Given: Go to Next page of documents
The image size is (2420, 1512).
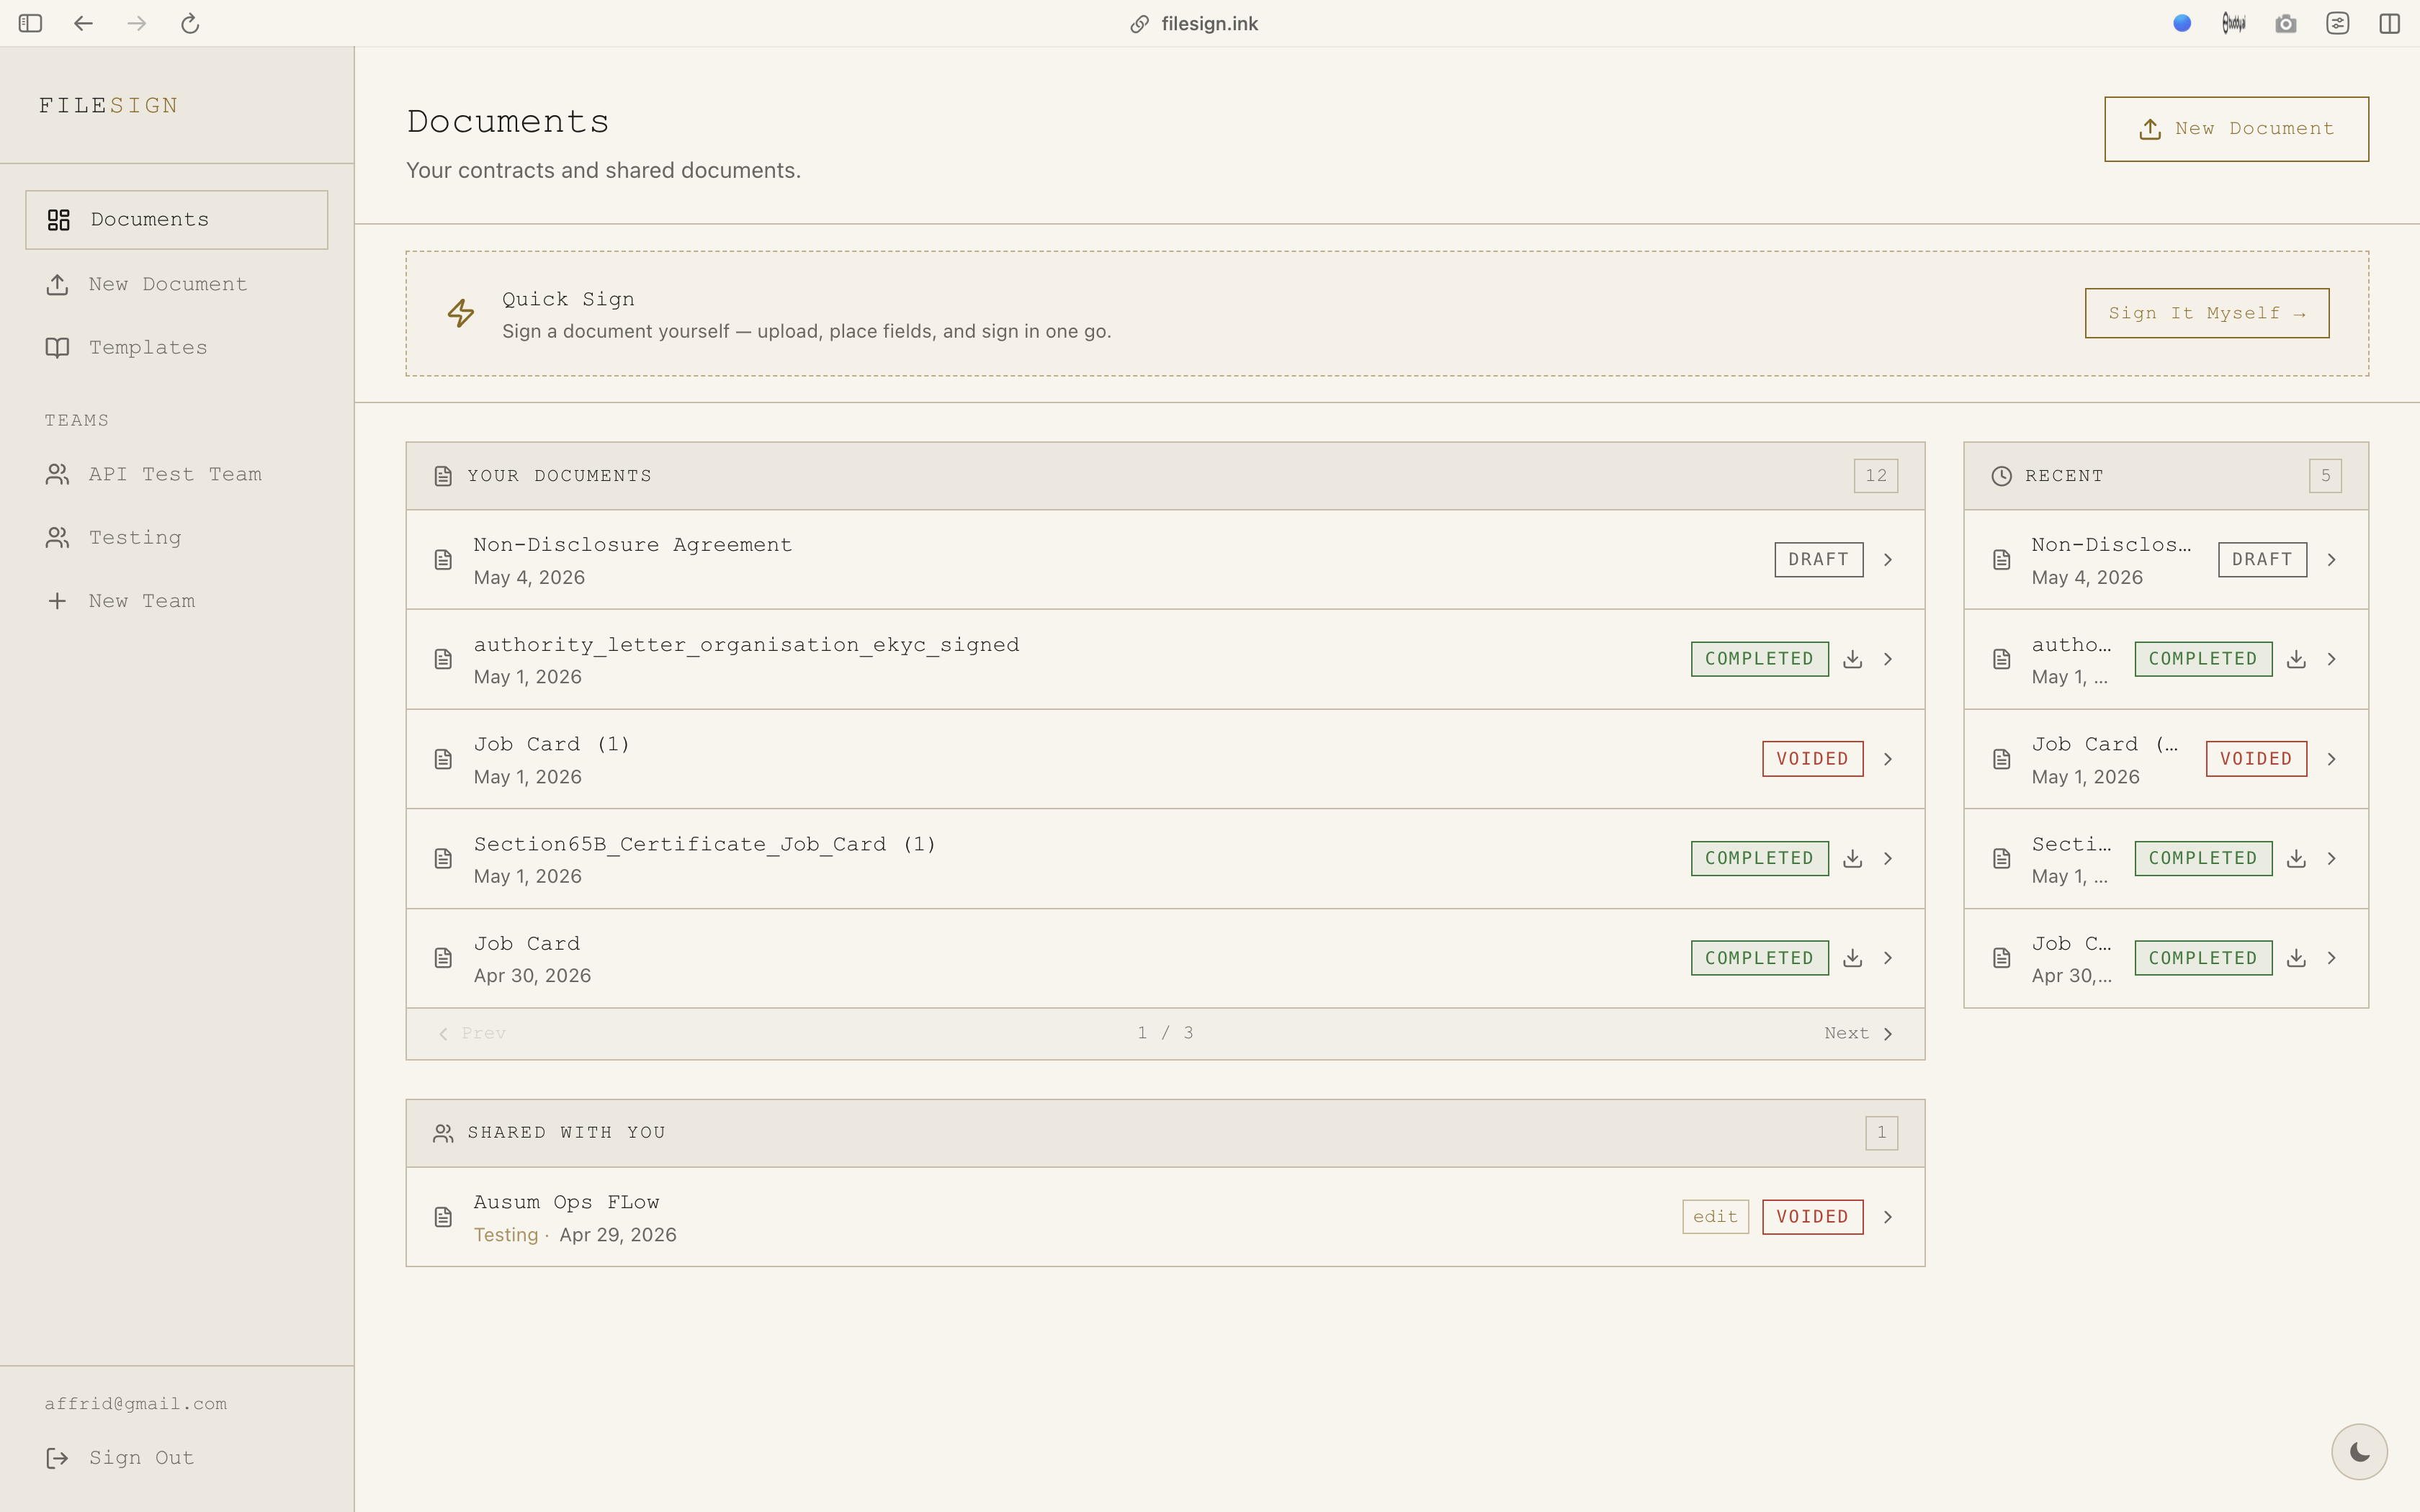Looking at the screenshot, I should (1859, 1033).
